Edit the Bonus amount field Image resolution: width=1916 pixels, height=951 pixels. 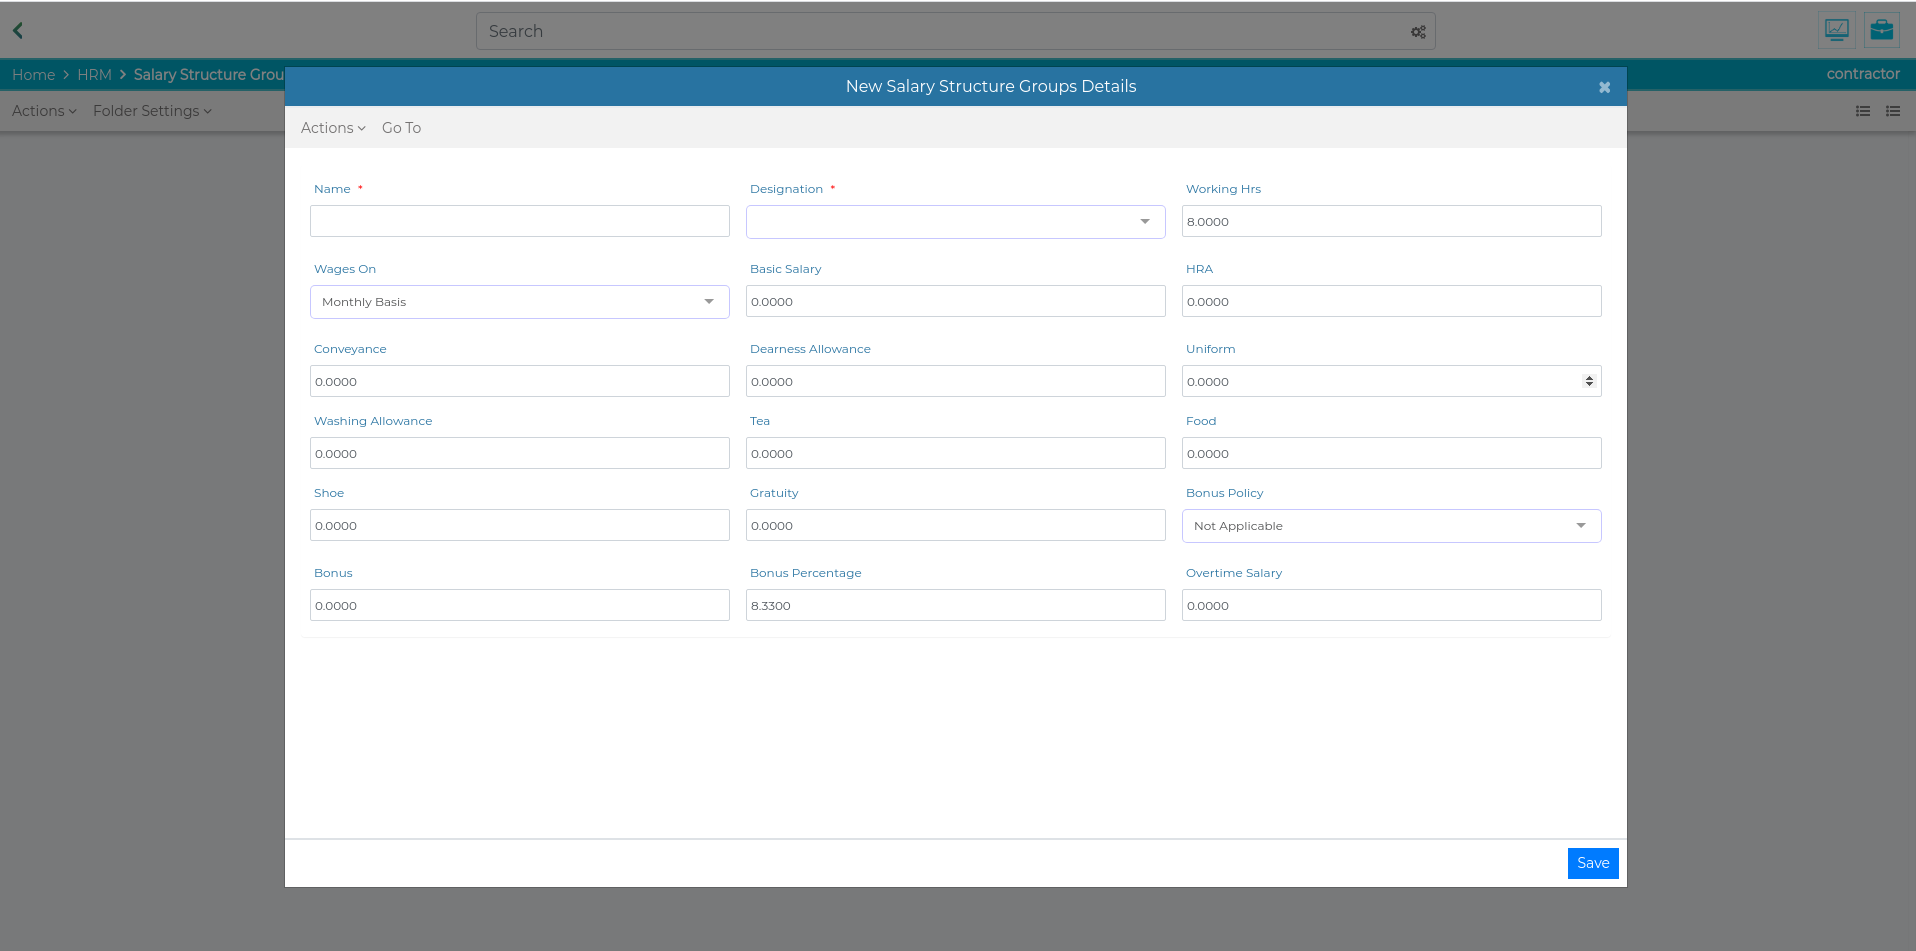520,605
